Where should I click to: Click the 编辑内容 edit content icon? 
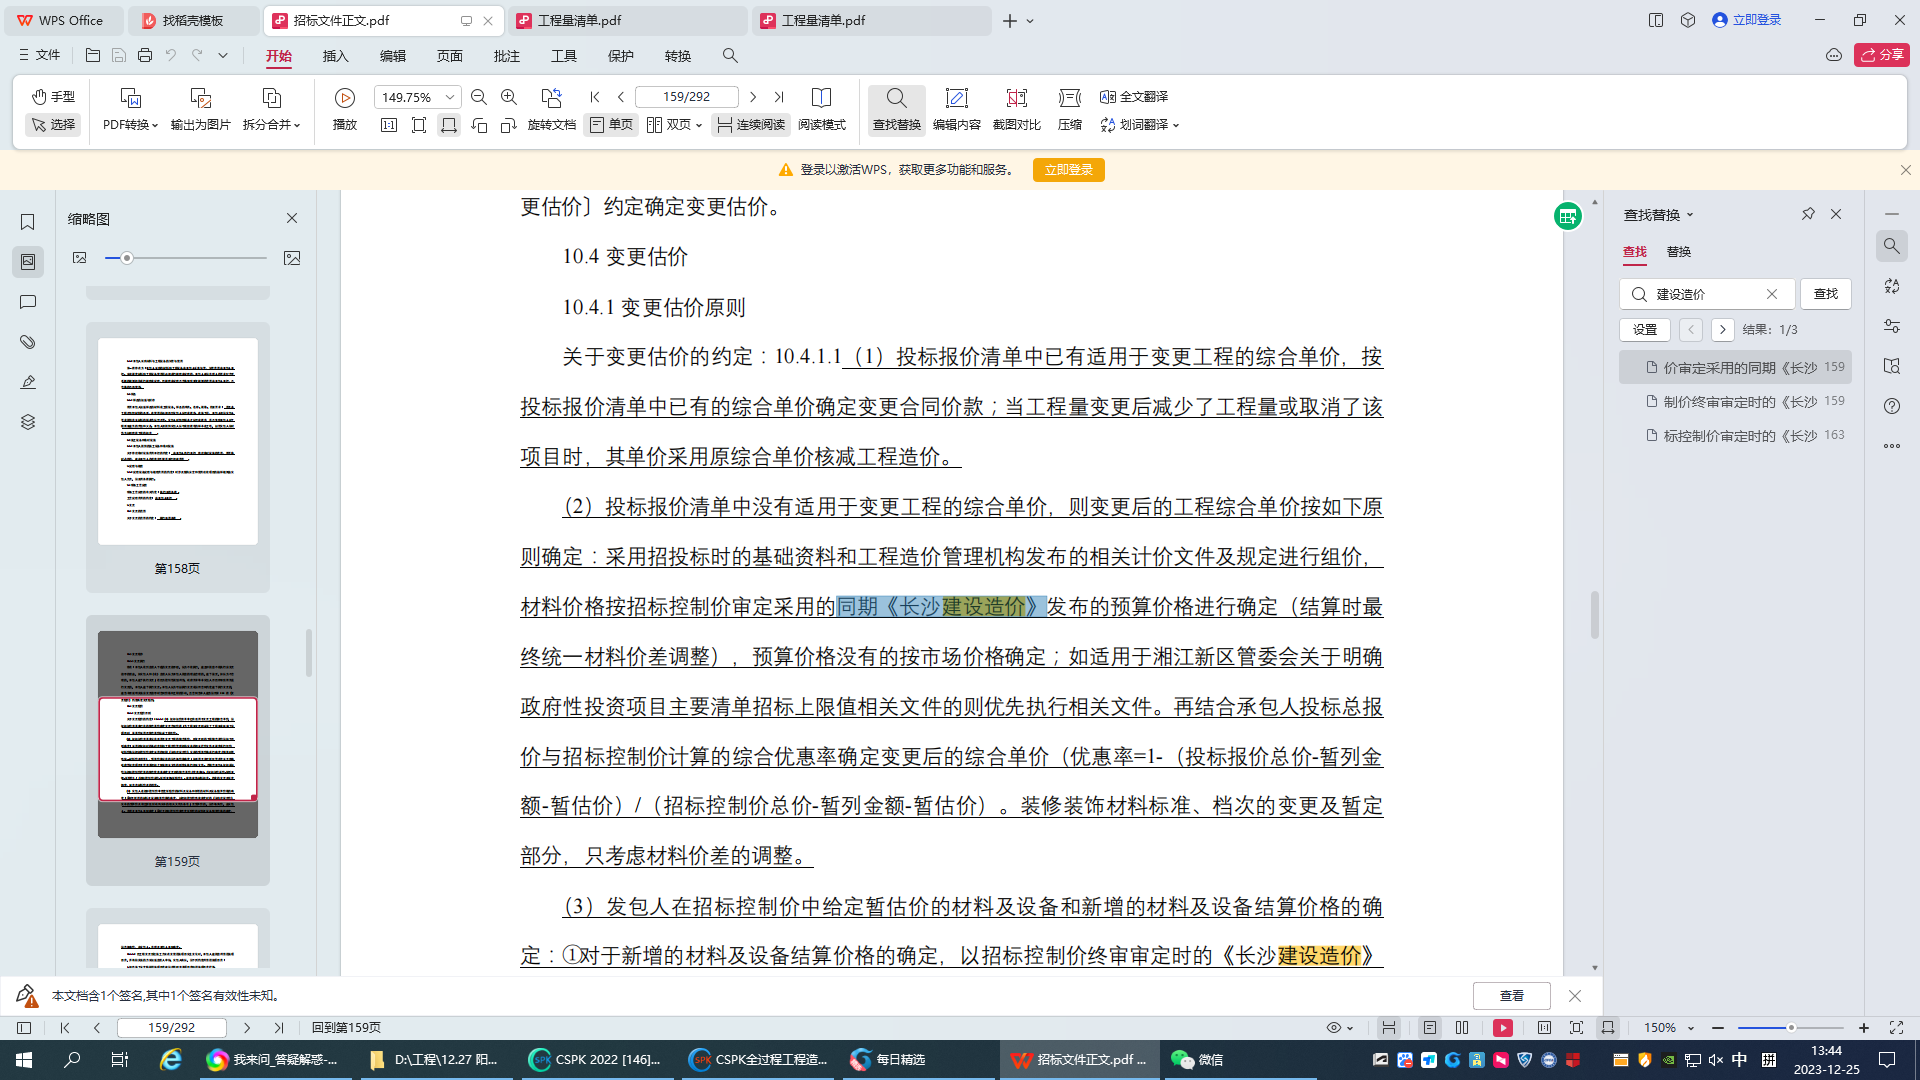point(957,98)
